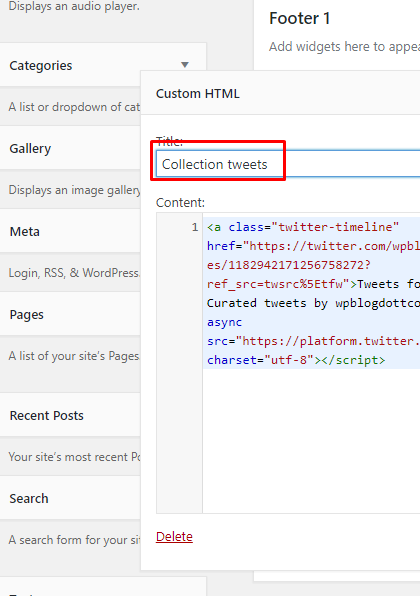Click into the Content code editor
420x596 pixels.
tap(311, 363)
